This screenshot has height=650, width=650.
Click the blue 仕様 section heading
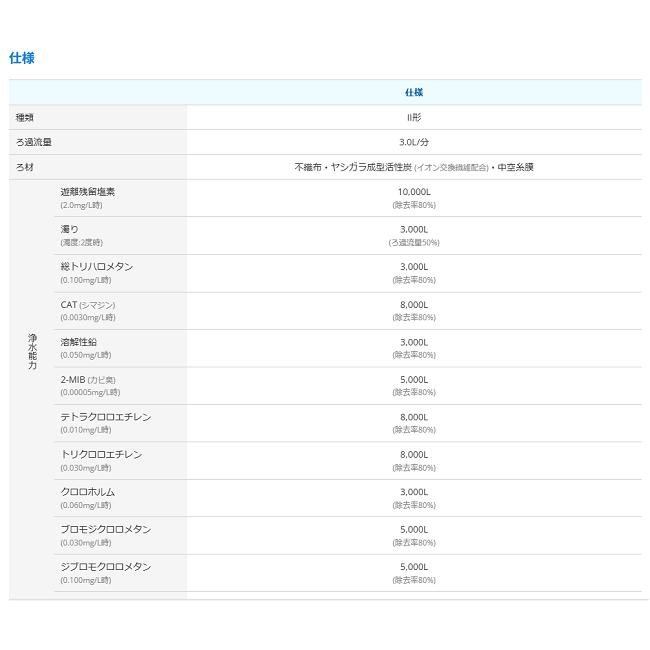(22, 58)
